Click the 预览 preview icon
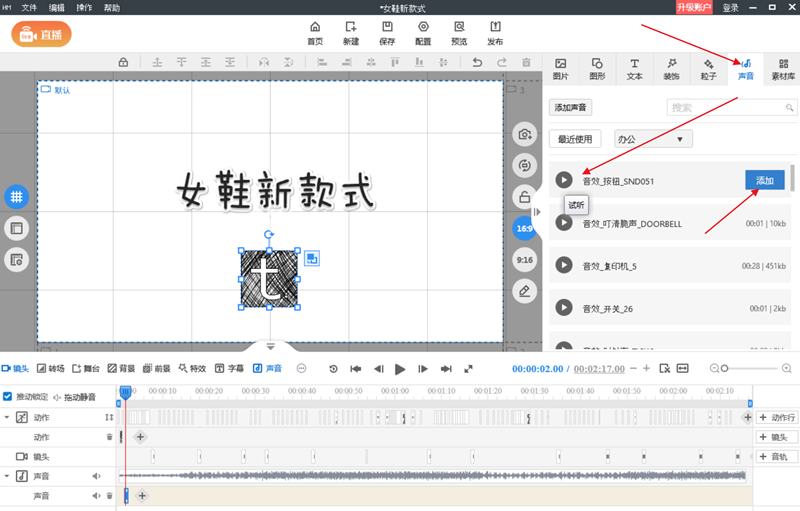 point(459,33)
